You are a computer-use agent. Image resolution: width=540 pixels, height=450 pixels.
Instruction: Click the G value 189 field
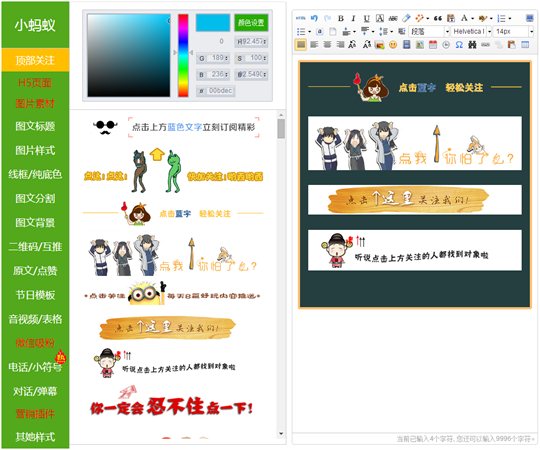pyautogui.click(x=213, y=58)
